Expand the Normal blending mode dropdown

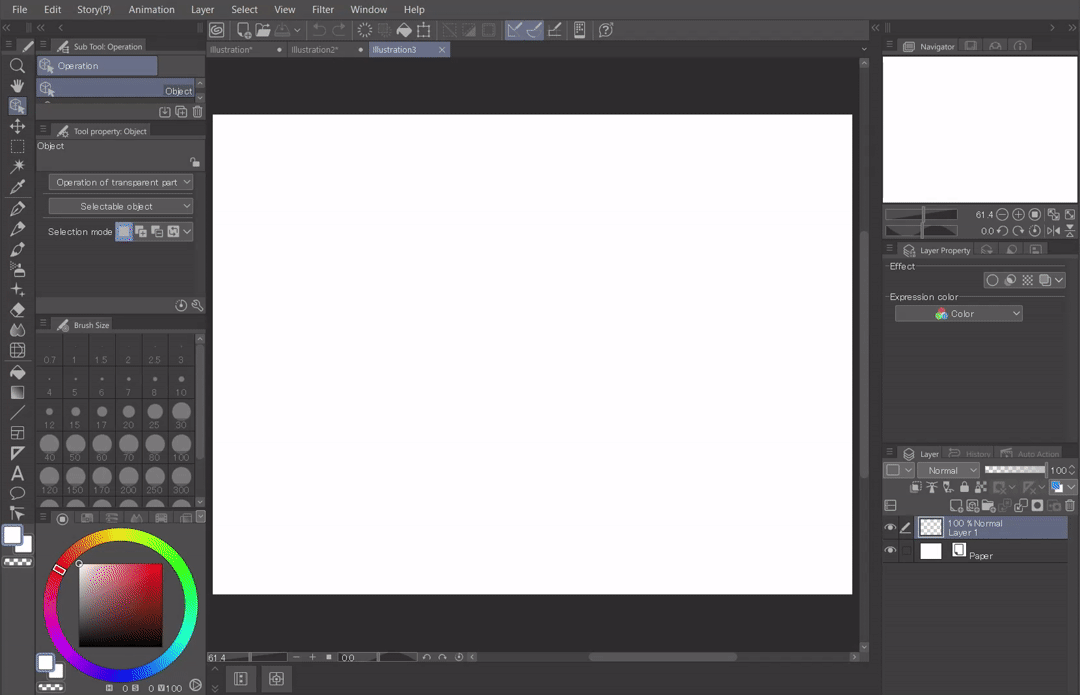[948, 470]
